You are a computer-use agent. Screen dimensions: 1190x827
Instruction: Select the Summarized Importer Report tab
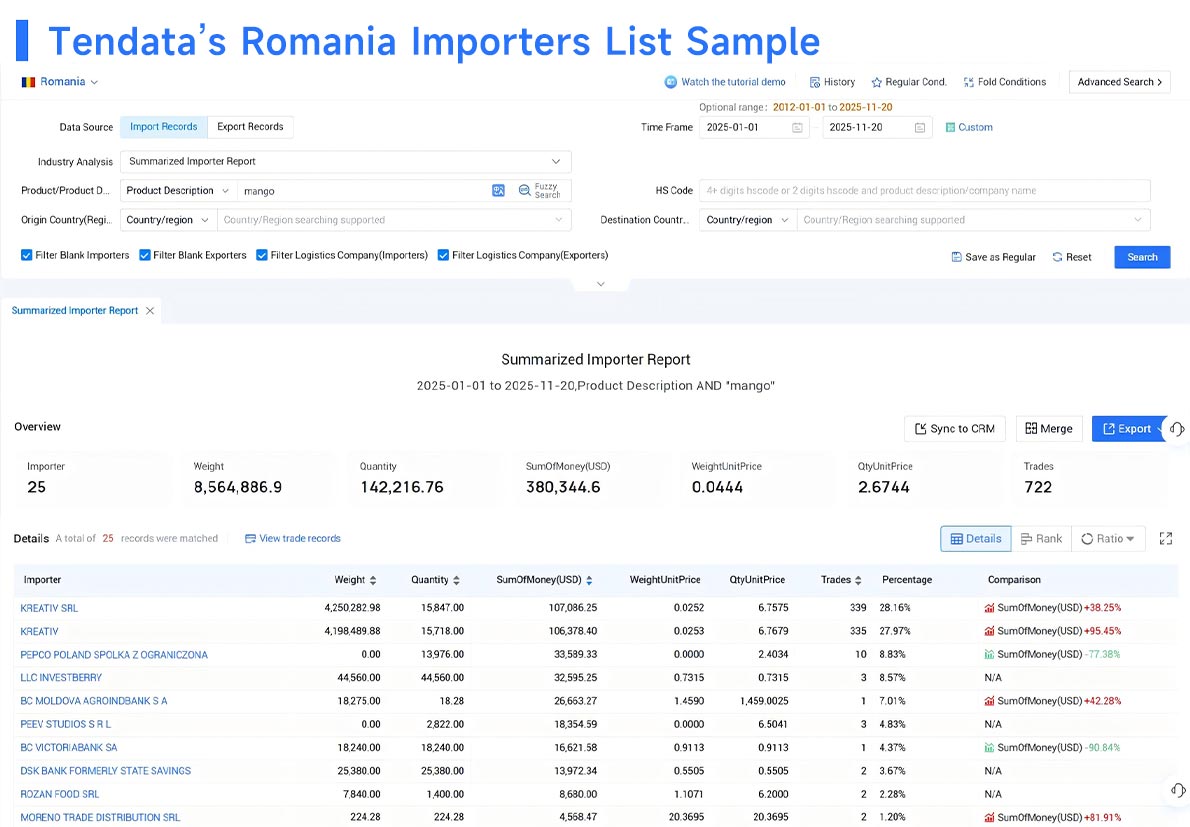[74, 310]
